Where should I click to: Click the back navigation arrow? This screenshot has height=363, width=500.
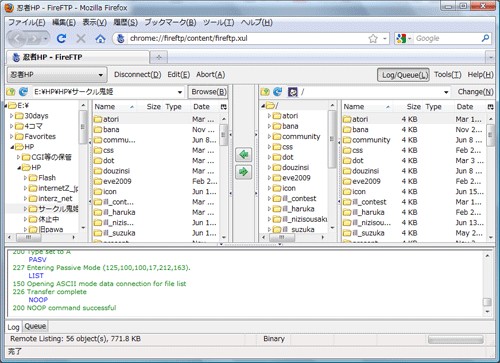[17, 39]
